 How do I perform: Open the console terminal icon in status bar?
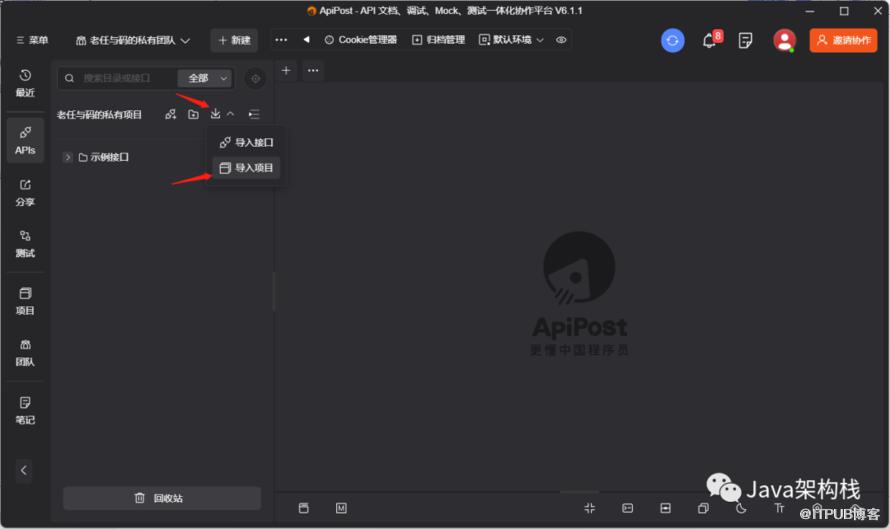(627, 508)
